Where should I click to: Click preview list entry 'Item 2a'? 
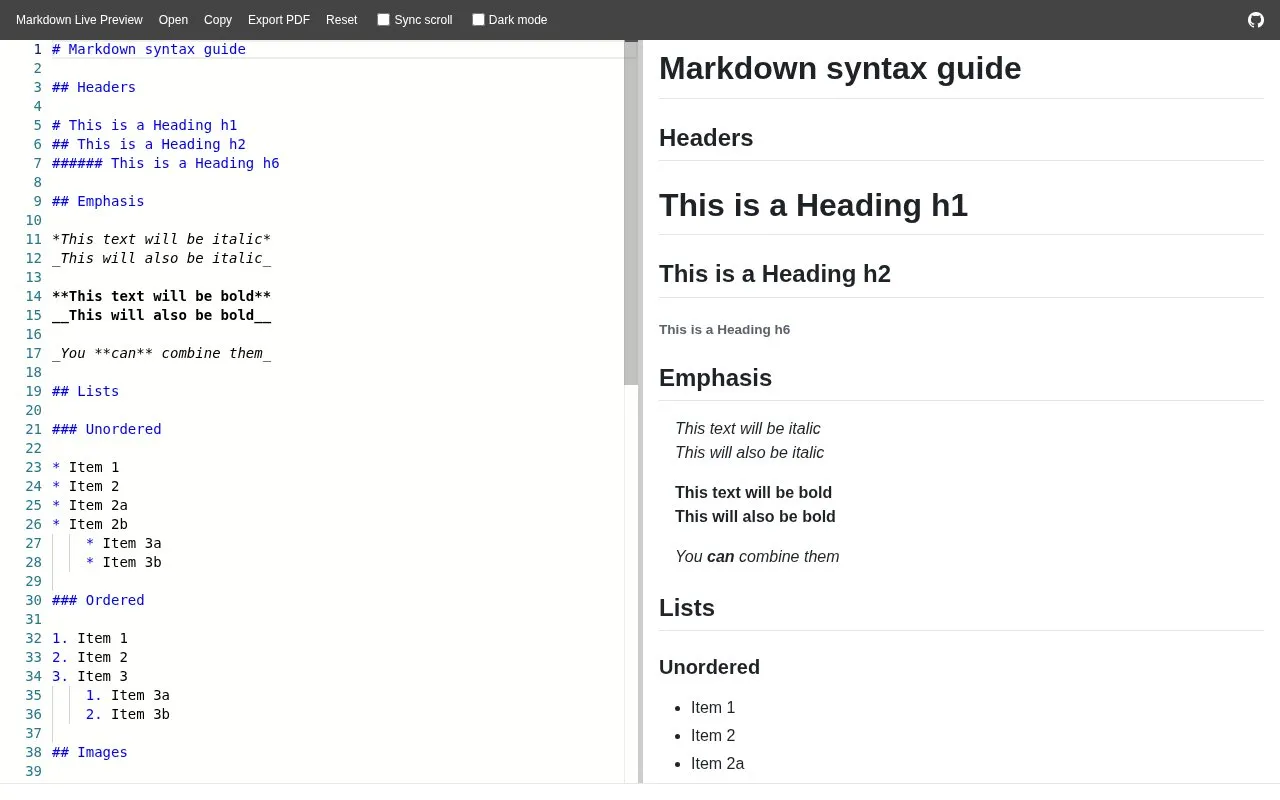click(x=717, y=764)
